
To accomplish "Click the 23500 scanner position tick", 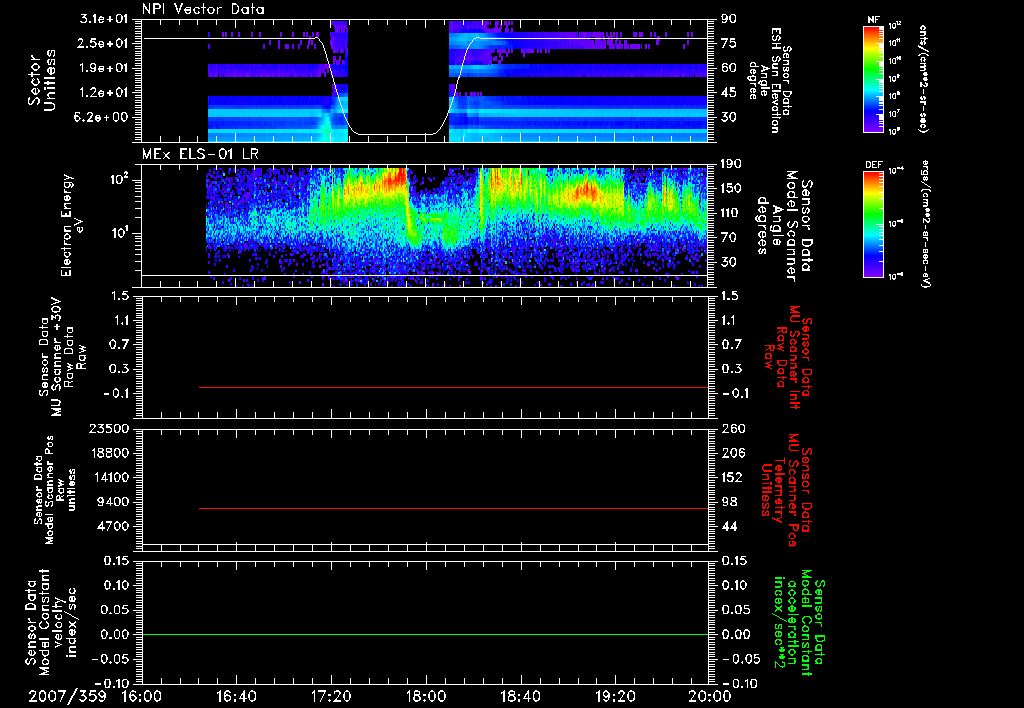I will 110,428.
